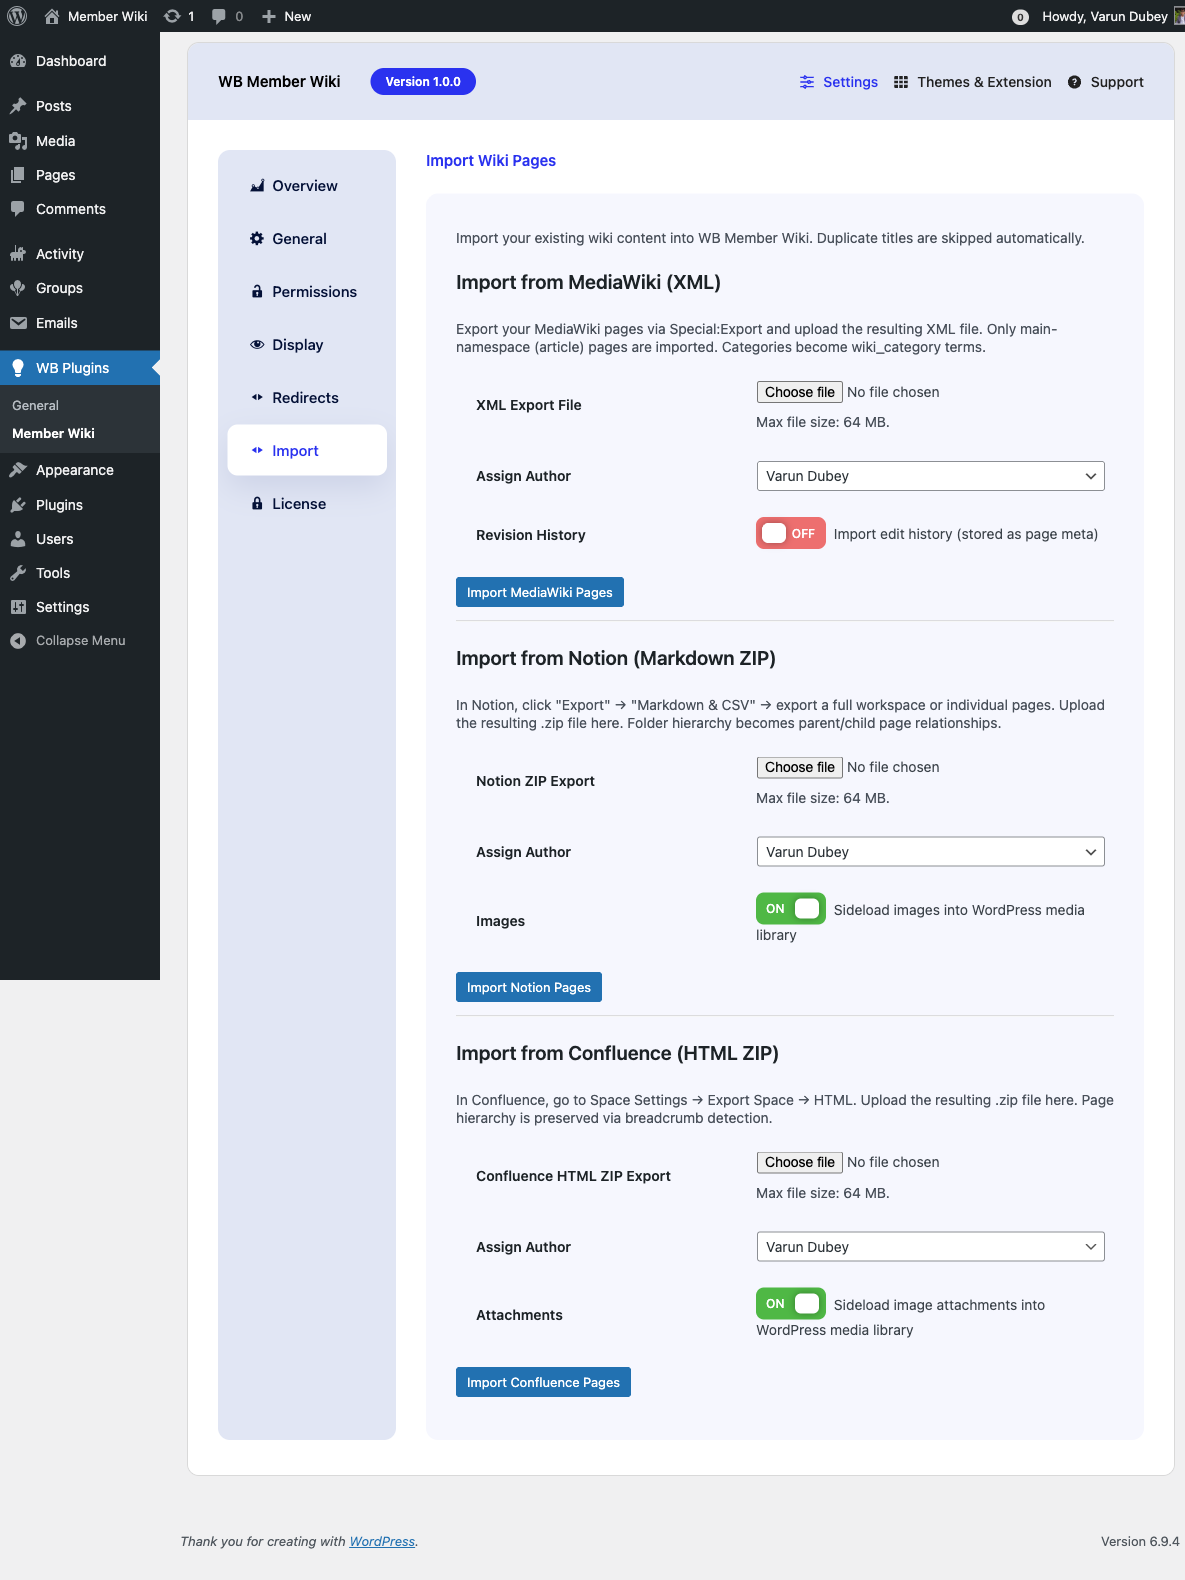Open Themes & Extension grid icon

click(901, 82)
